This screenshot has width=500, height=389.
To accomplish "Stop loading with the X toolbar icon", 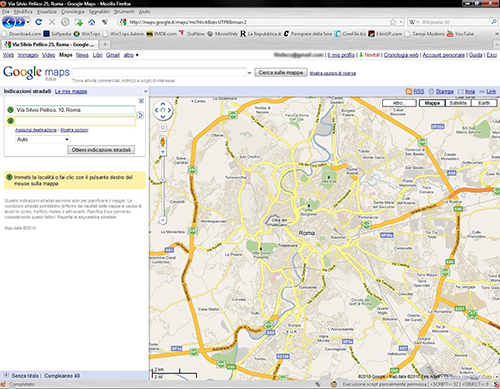I will pos(52,22).
